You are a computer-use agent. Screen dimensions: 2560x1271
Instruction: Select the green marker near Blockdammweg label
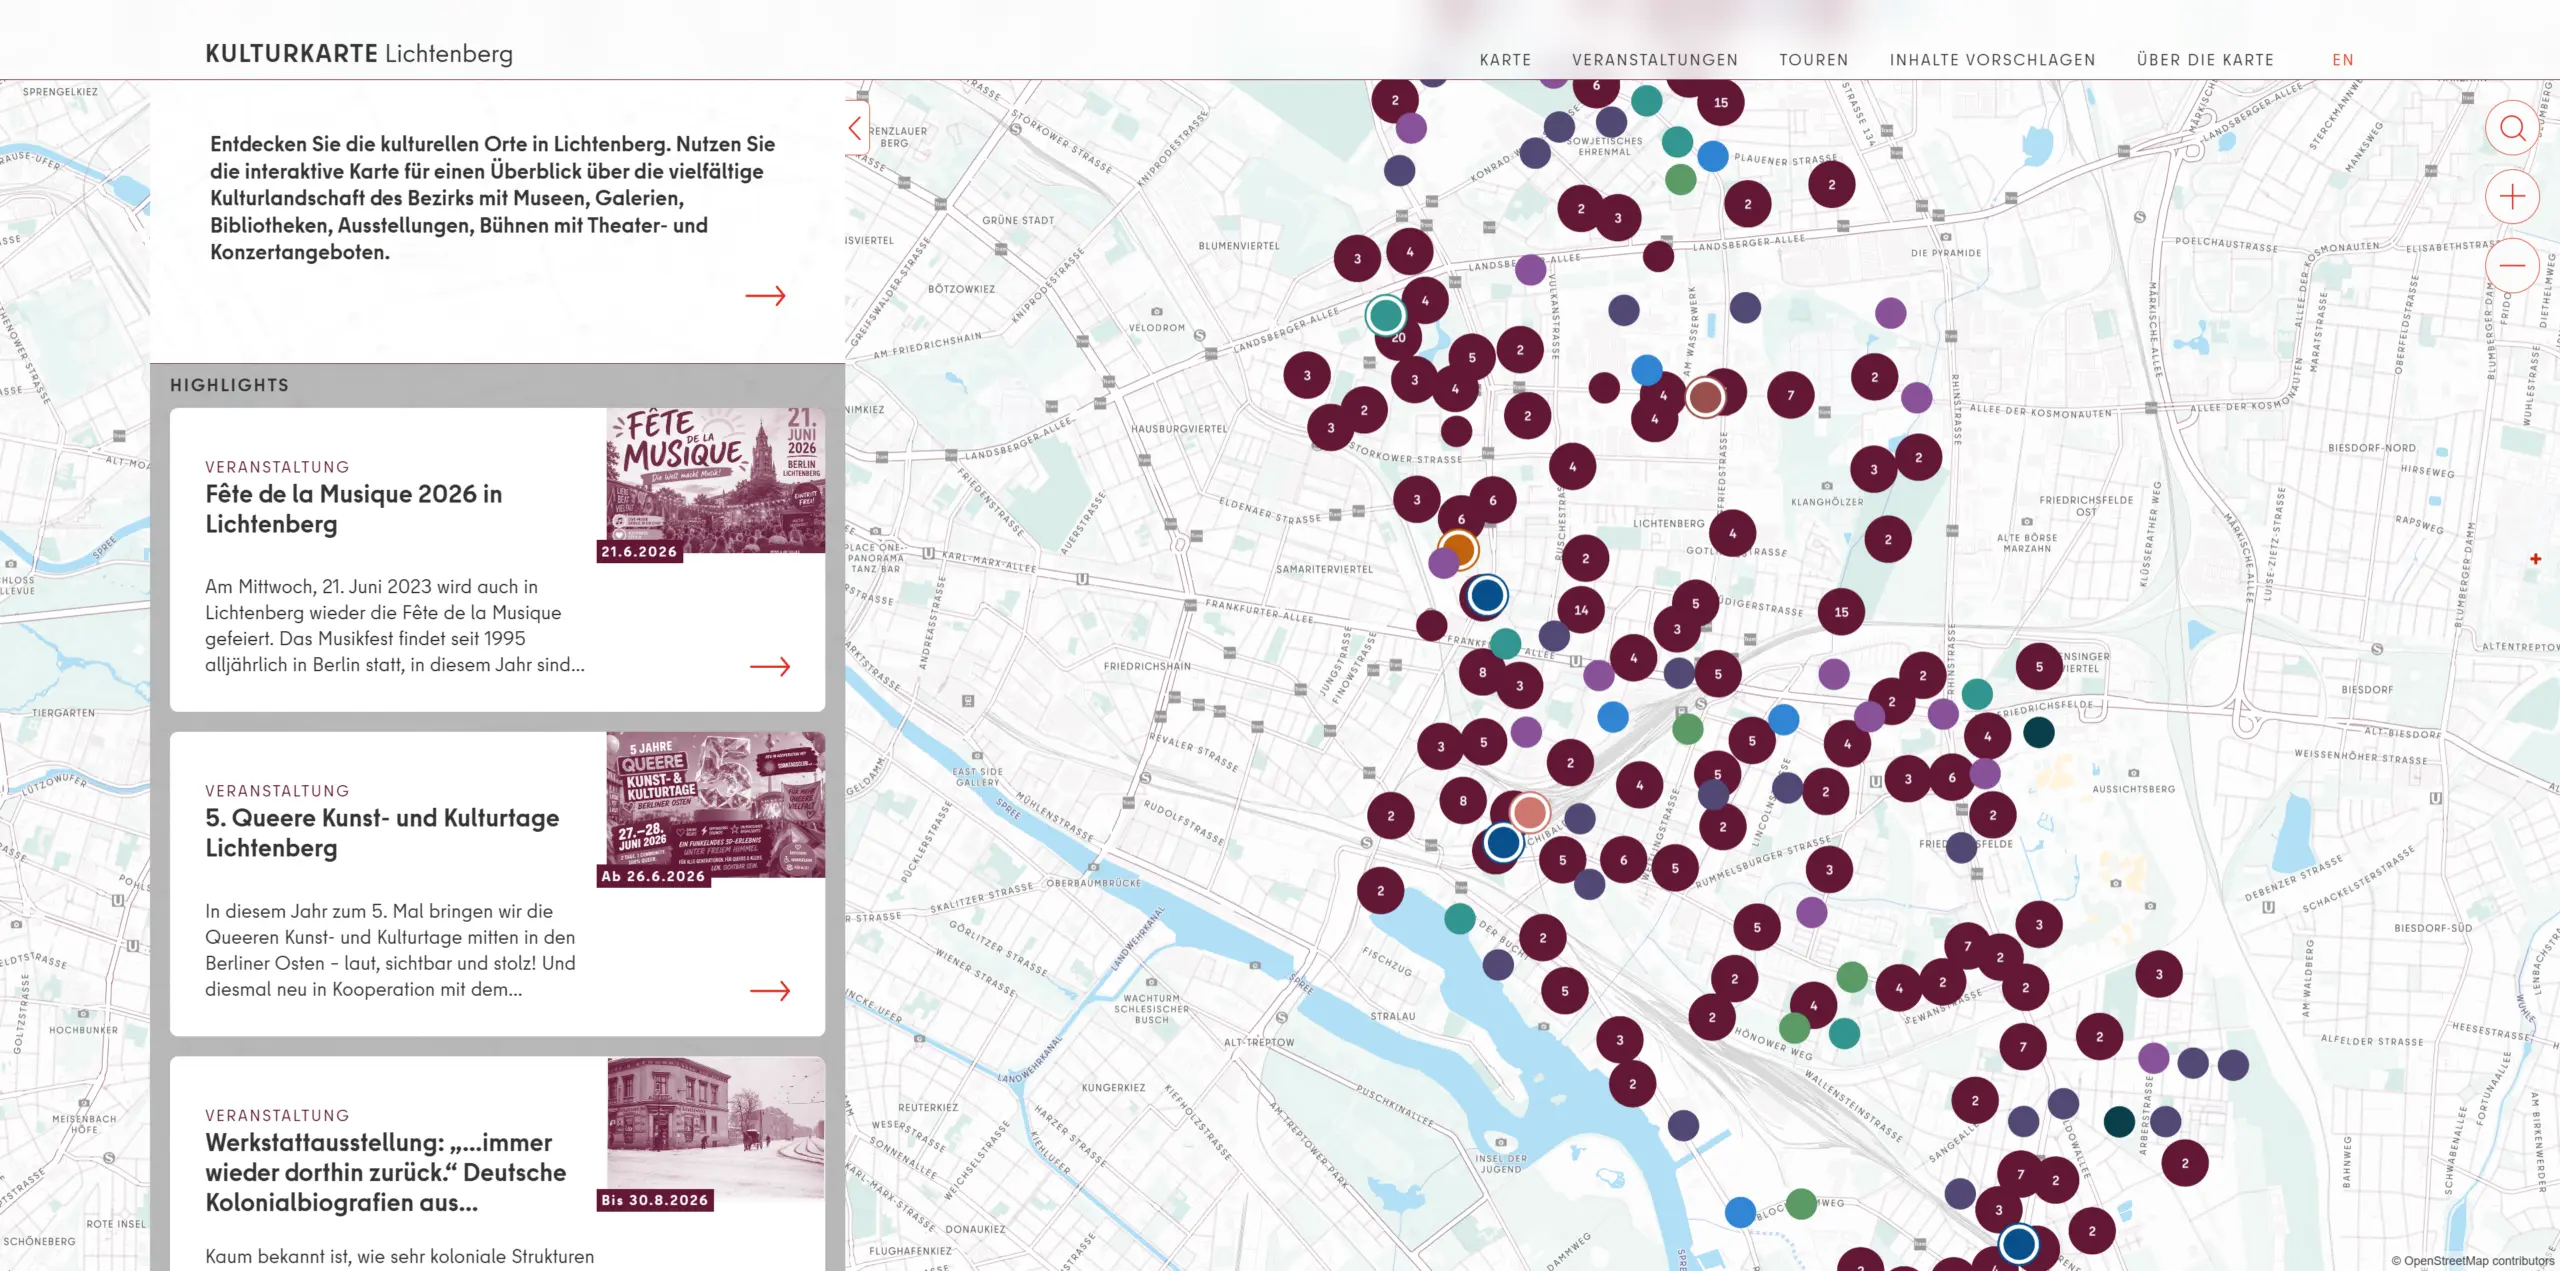point(1800,1203)
